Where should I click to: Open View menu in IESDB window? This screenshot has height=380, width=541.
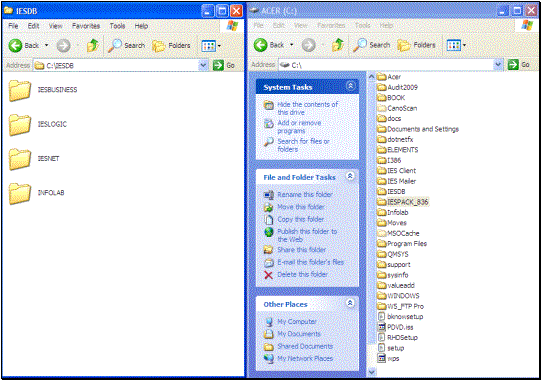pyautogui.click(x=55, y=26)
